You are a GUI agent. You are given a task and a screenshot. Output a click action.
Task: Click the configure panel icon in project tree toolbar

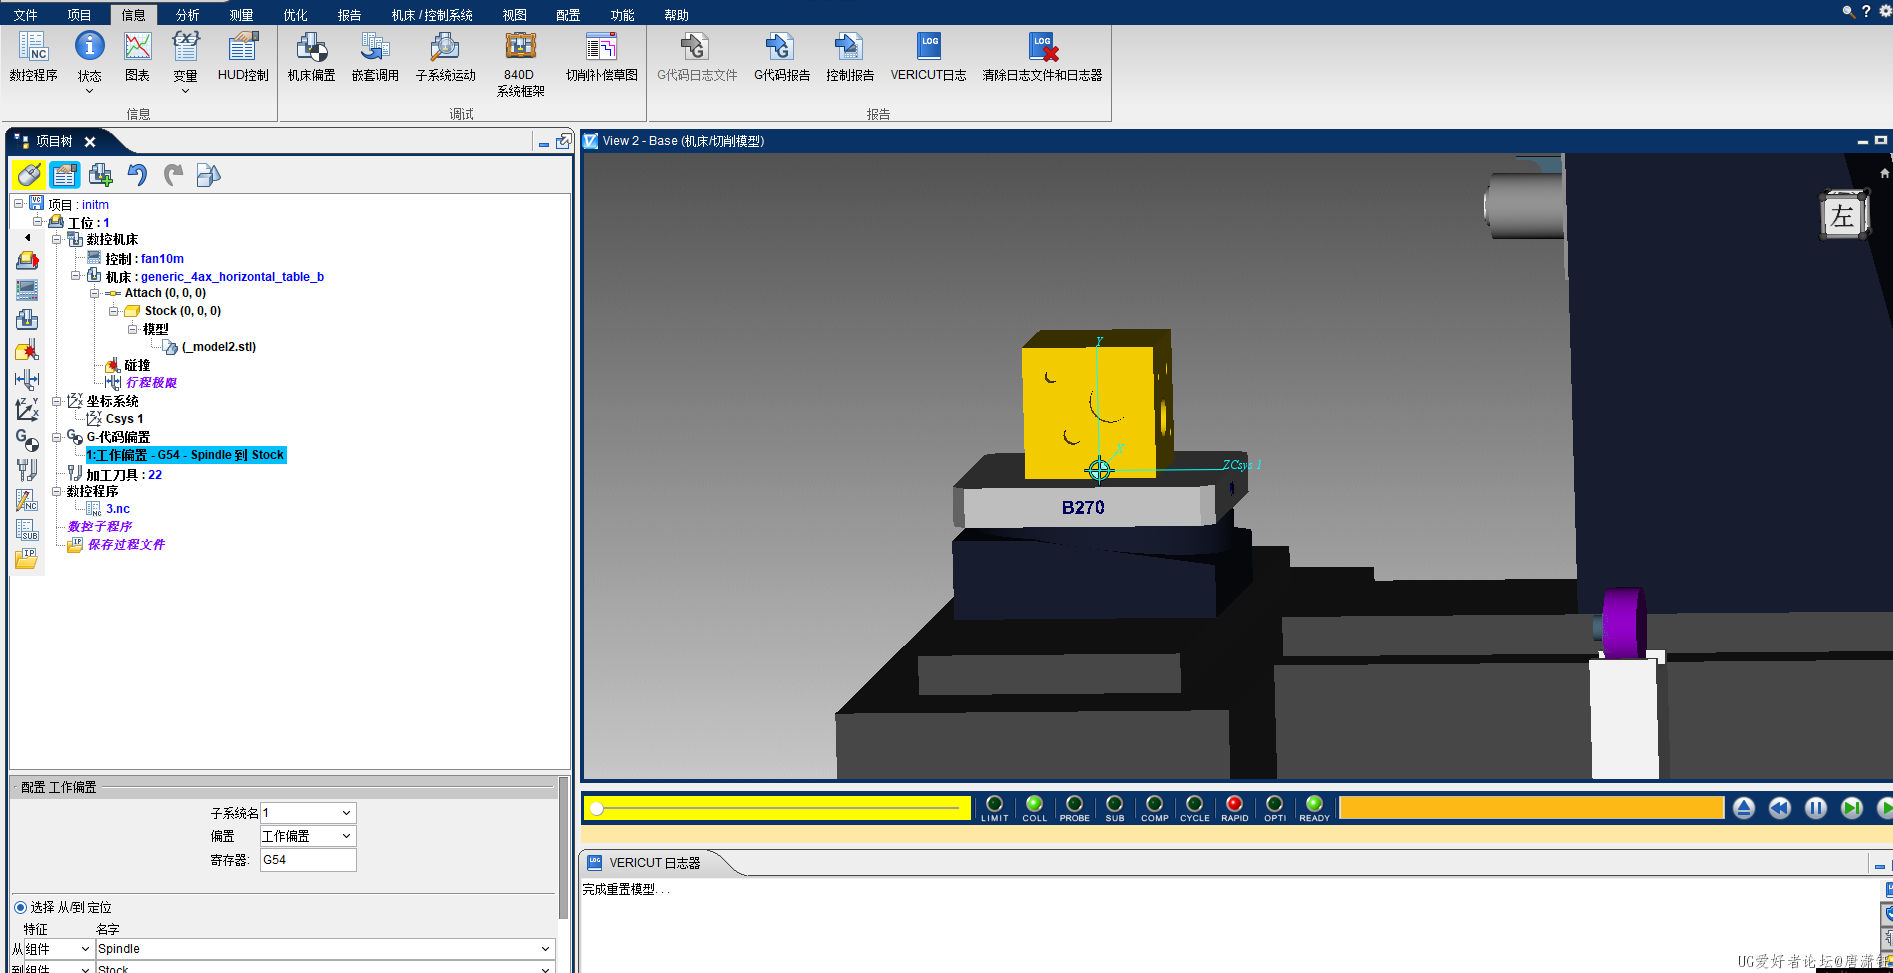pos(65,175)
